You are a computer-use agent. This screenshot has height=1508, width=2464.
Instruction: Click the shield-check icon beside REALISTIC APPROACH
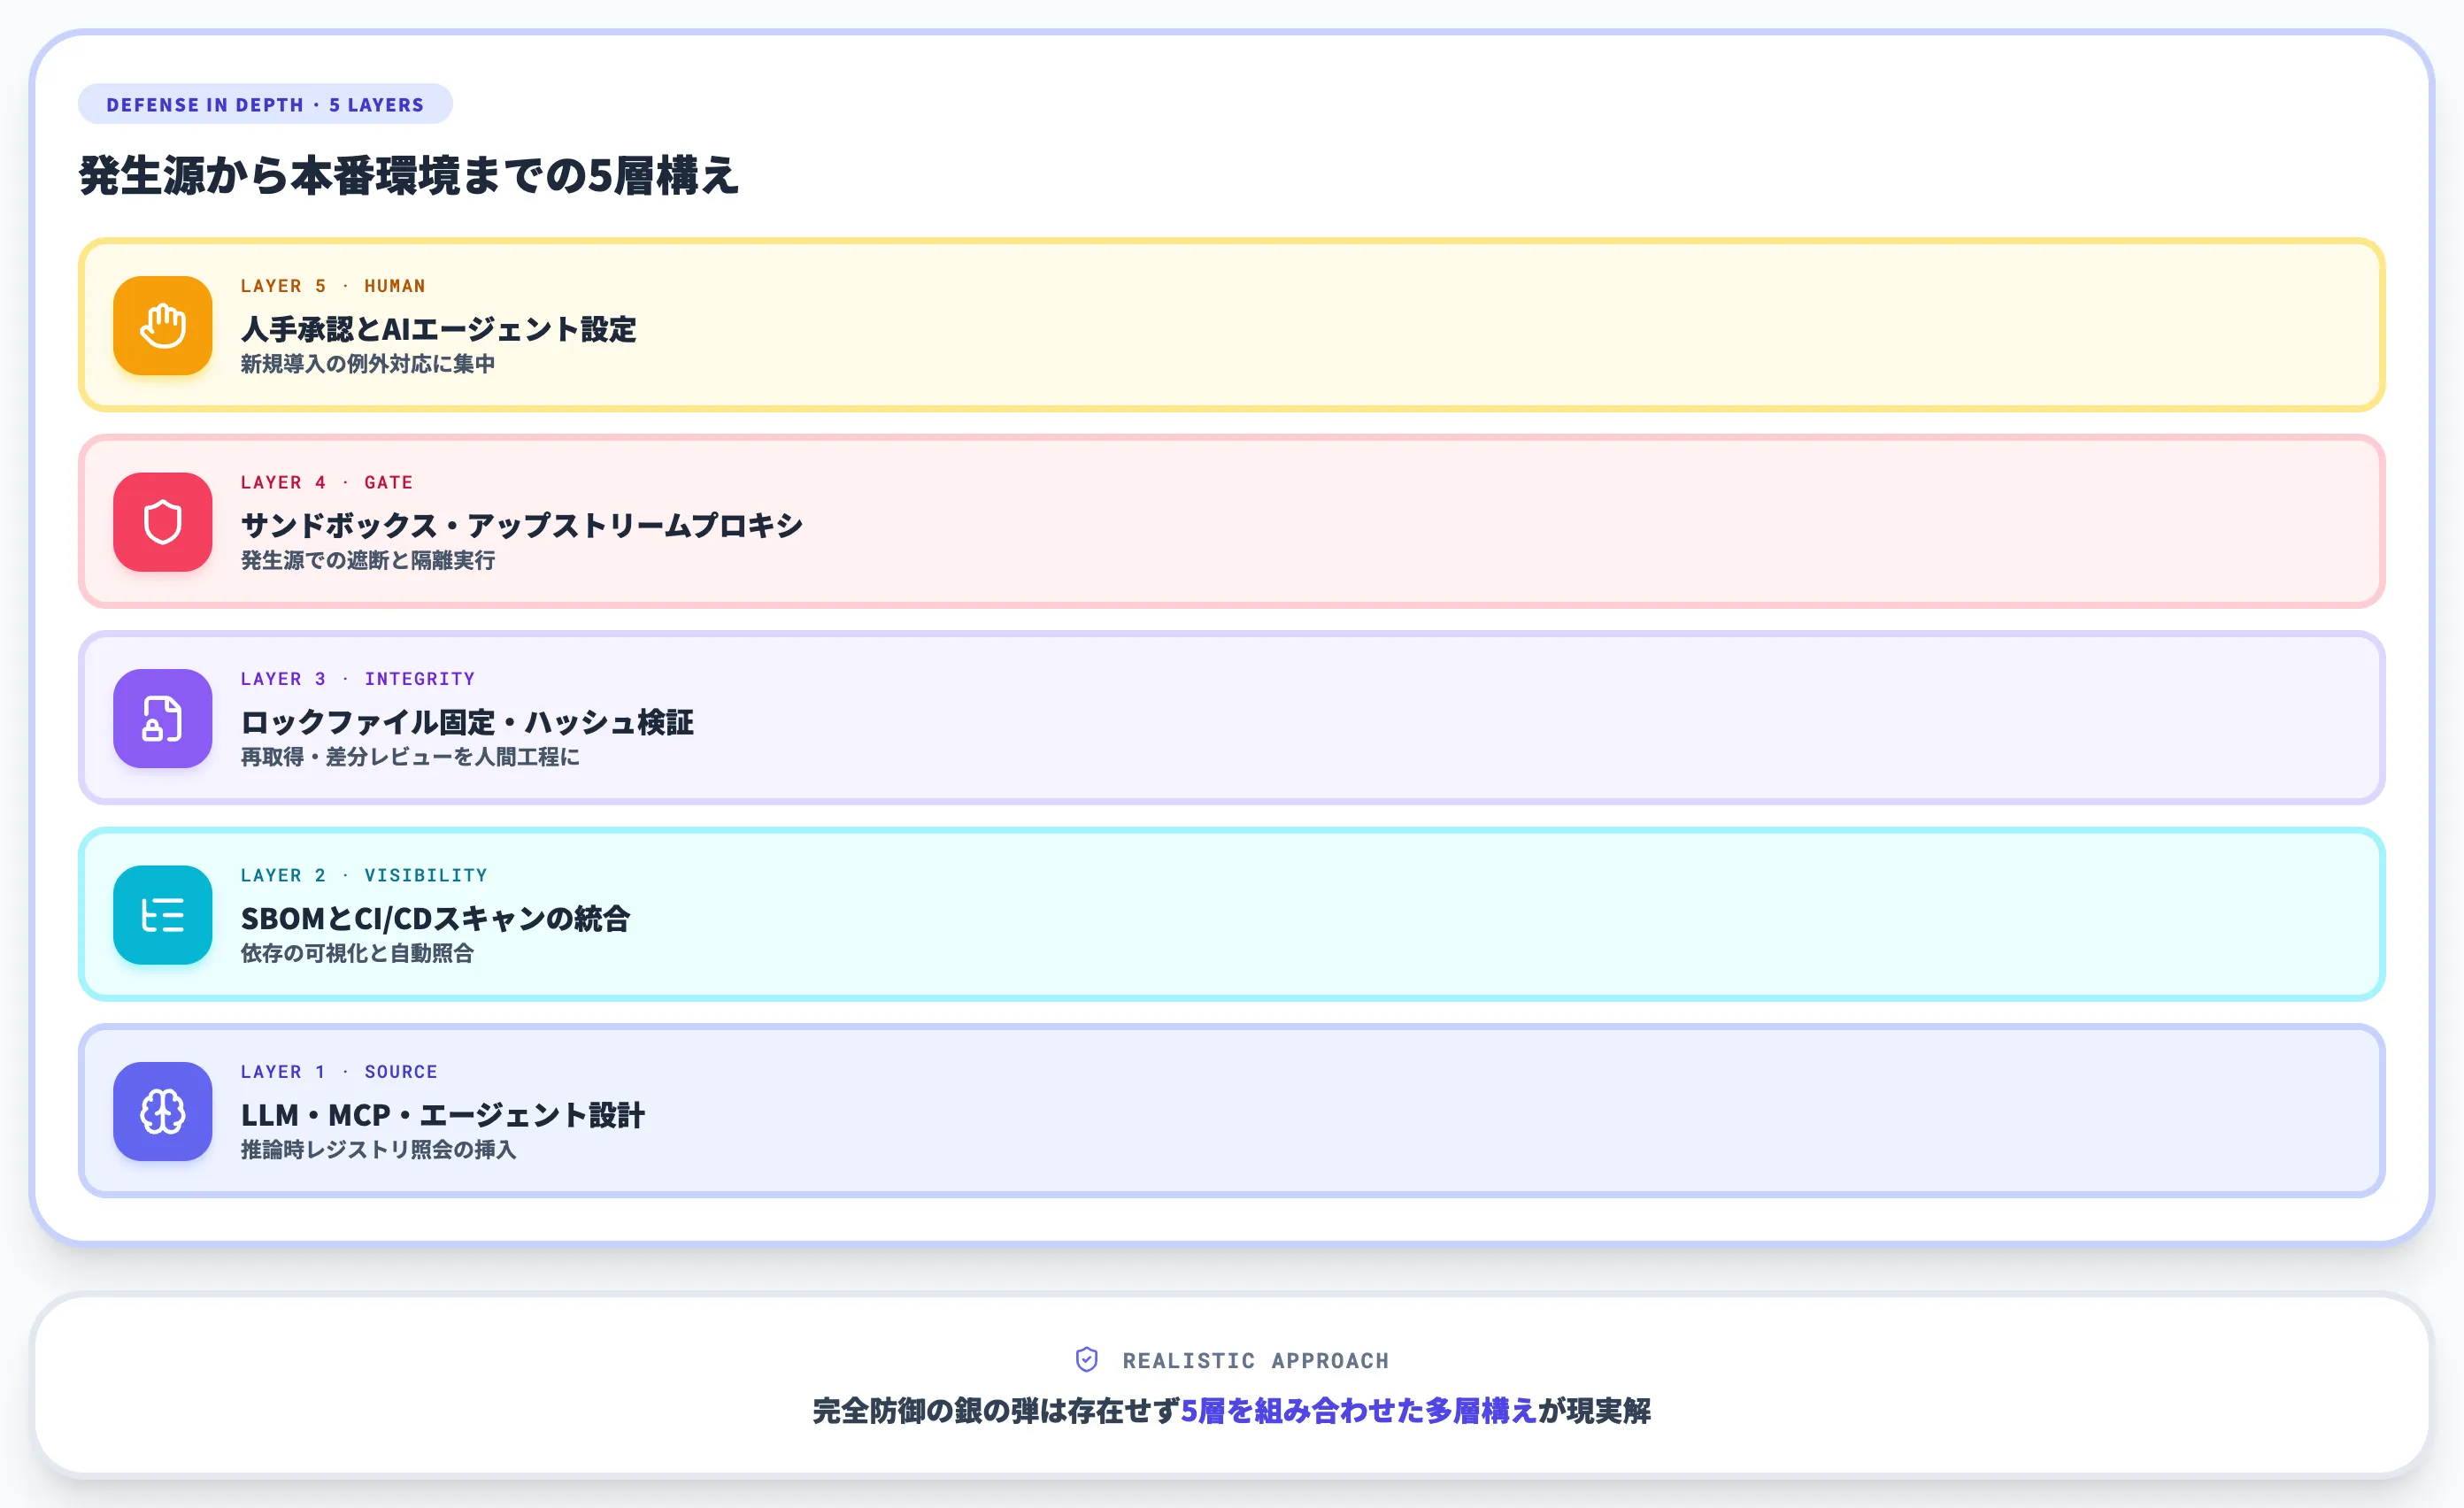pyautogui.click(x=1087, y=1360)
